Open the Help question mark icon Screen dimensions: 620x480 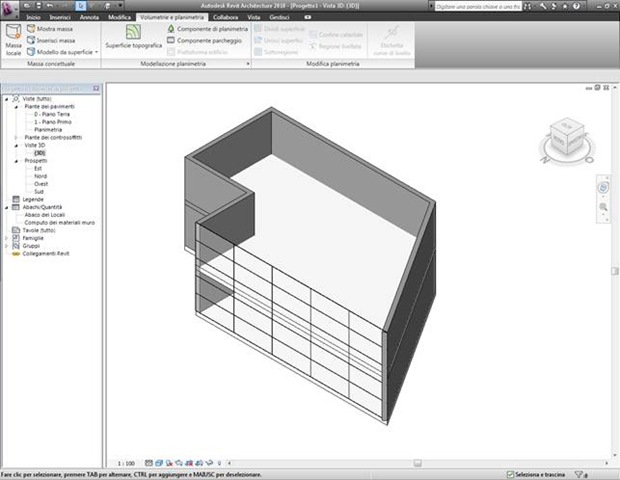tap(577, 6)
